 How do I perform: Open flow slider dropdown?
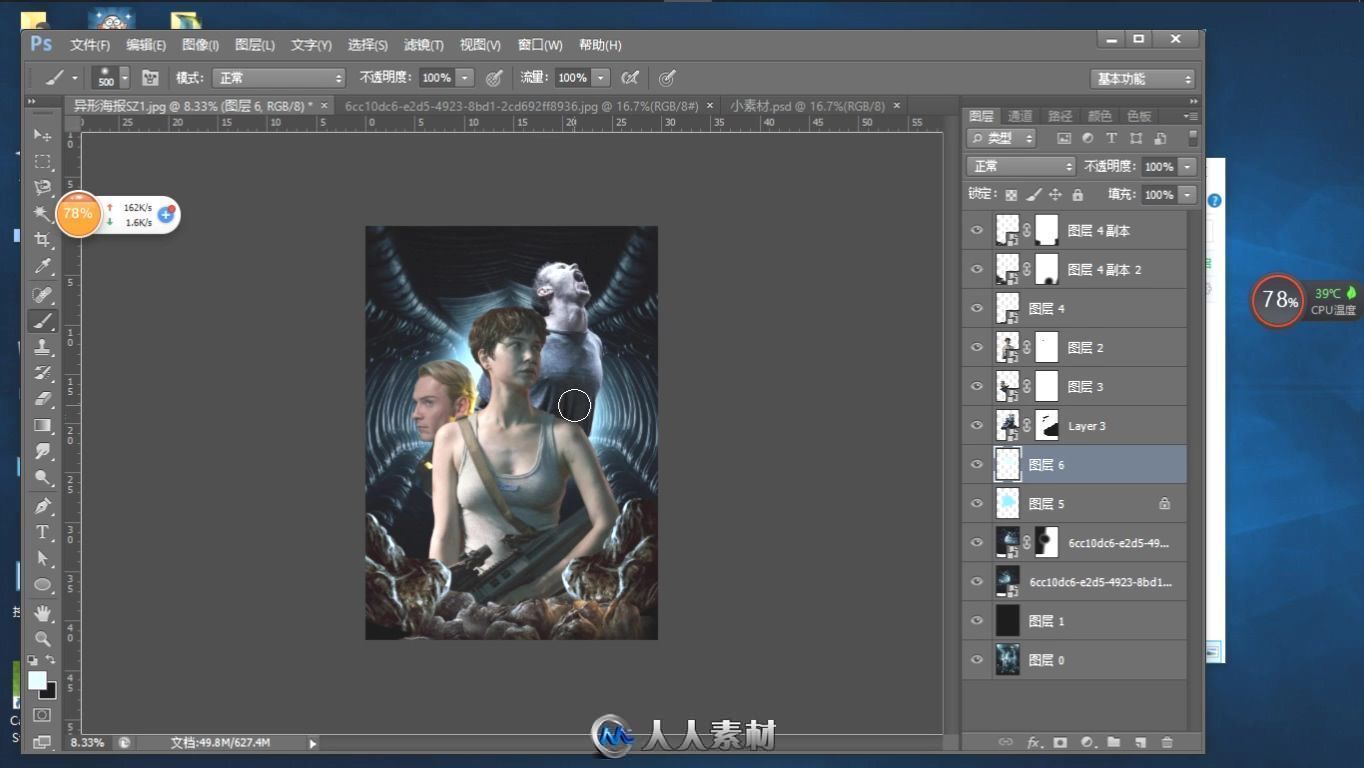pos(601,77)
